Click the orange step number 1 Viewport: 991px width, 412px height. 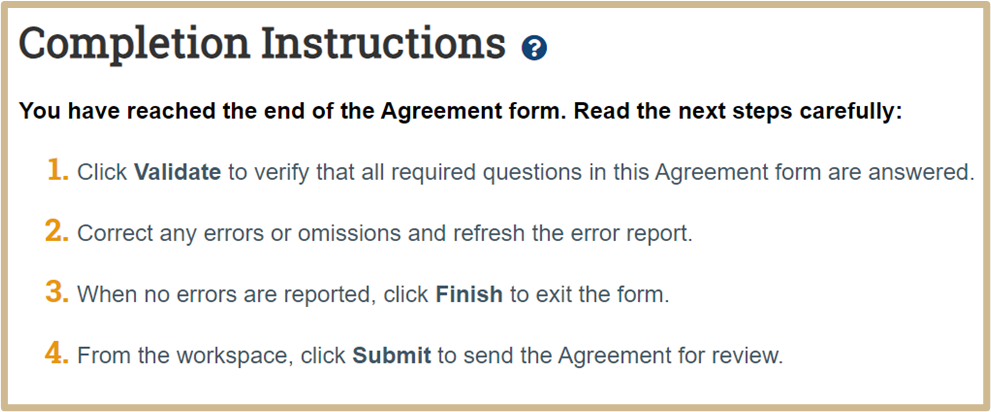coord(58,171)
